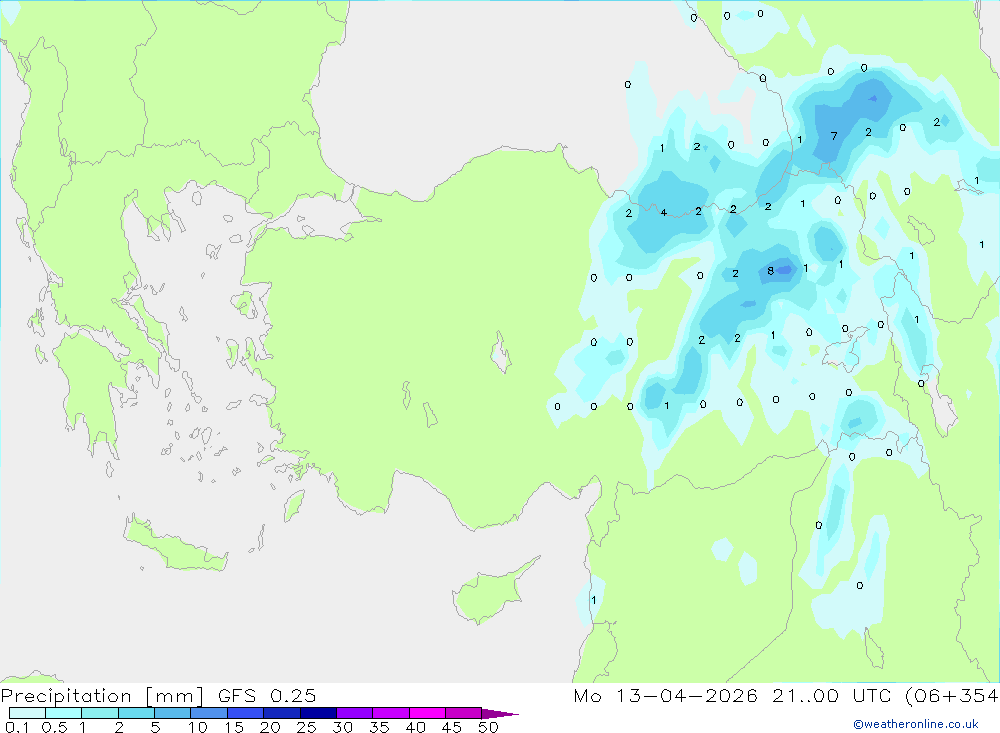1000x733 pixels.
Task: Click the '25' legend scale label
Action: tap(307, 727)
